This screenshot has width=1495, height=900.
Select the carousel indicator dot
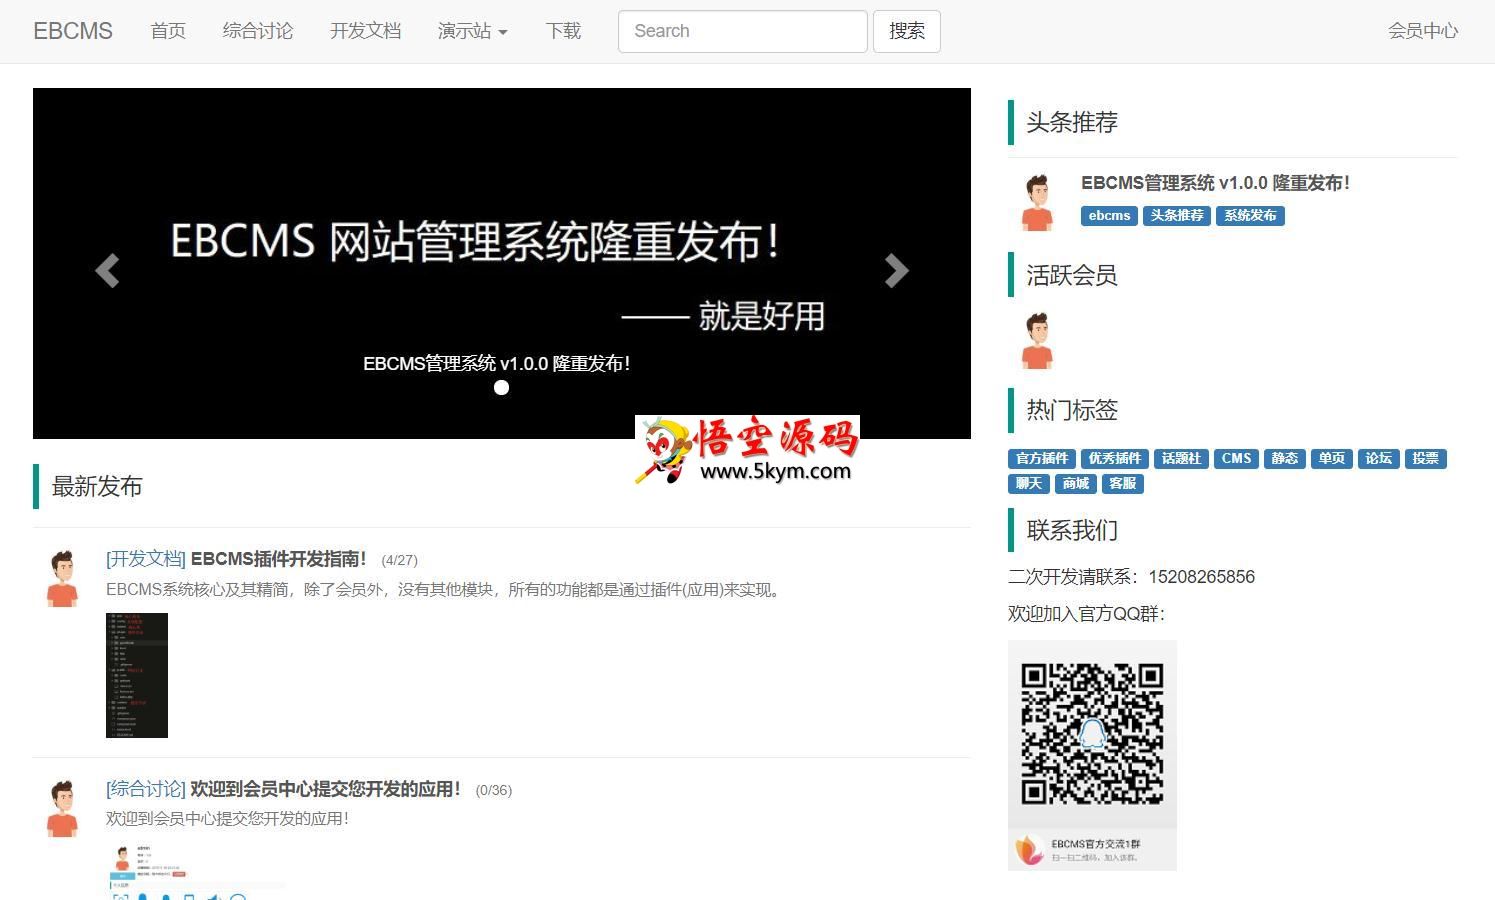(502, 387)
